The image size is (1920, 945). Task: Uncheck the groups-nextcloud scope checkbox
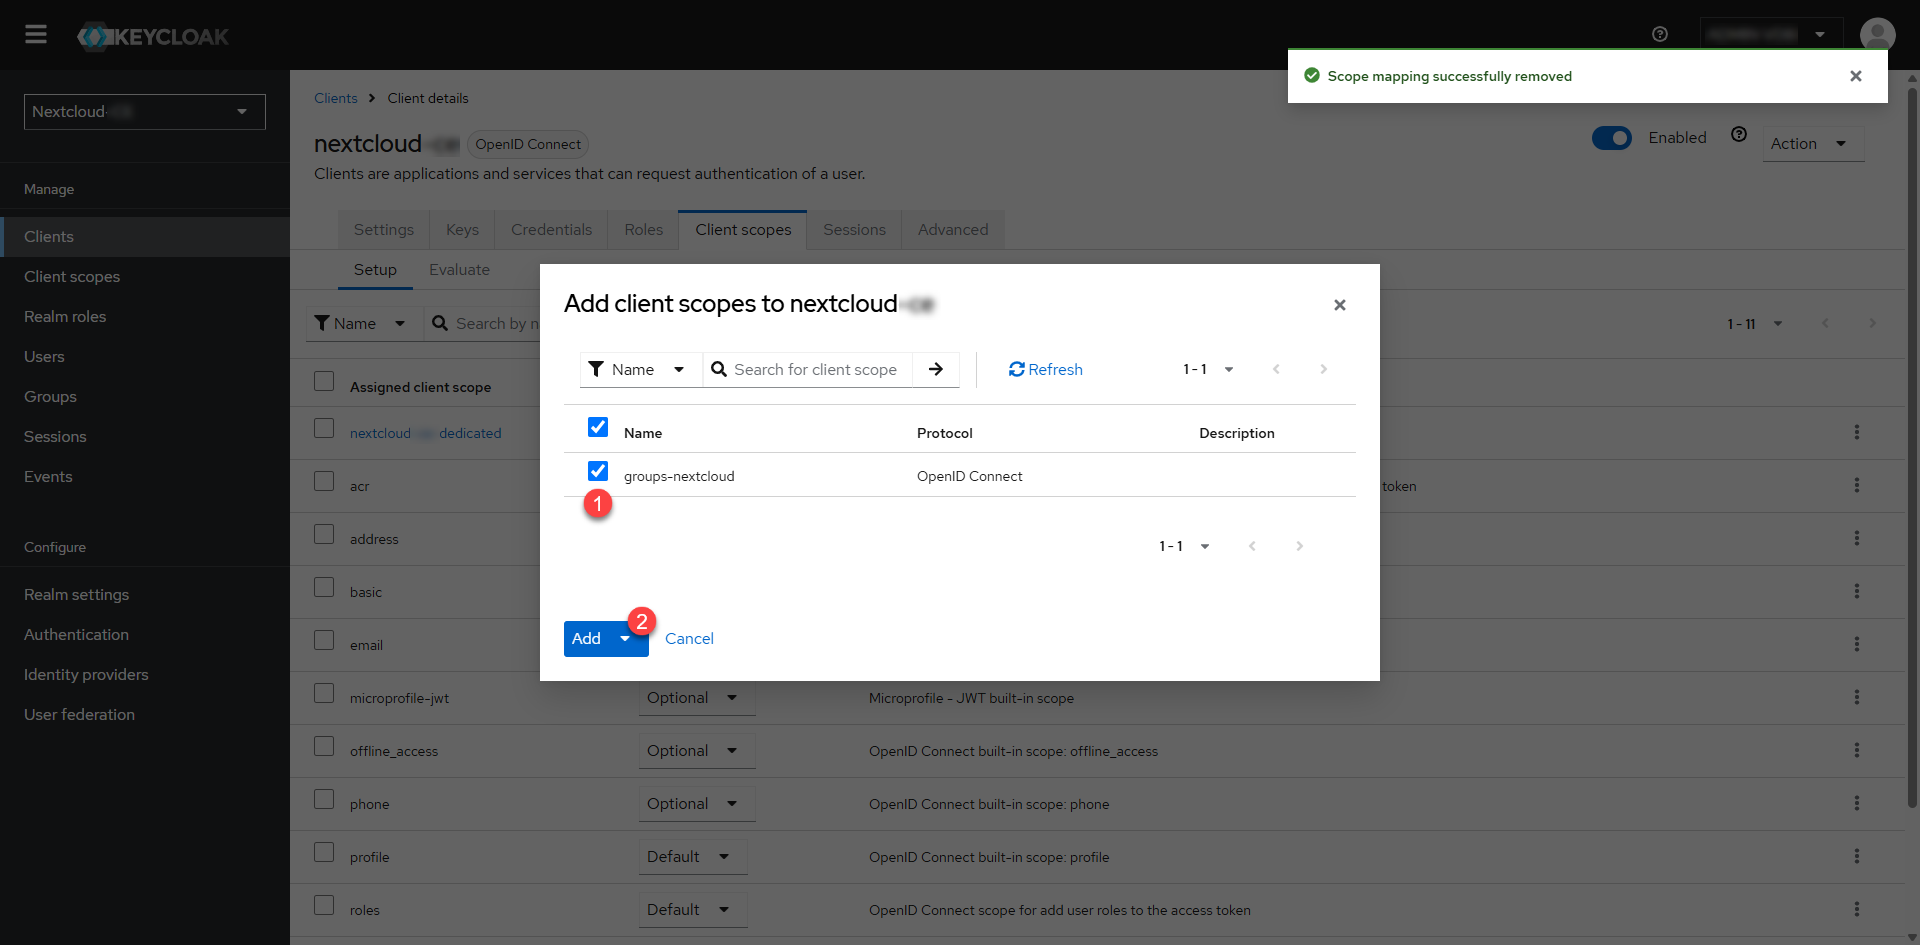598,471
